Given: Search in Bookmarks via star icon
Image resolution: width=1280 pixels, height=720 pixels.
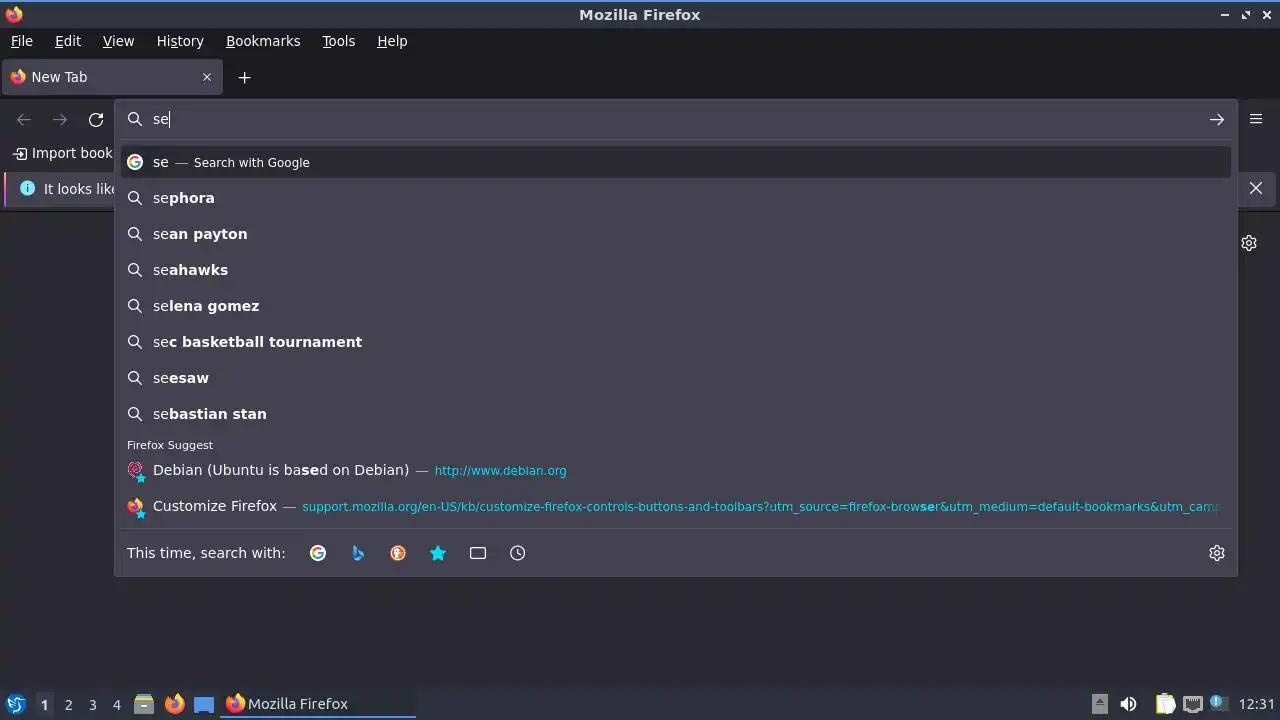Looking at the screenshot, I should coord(438,553).
